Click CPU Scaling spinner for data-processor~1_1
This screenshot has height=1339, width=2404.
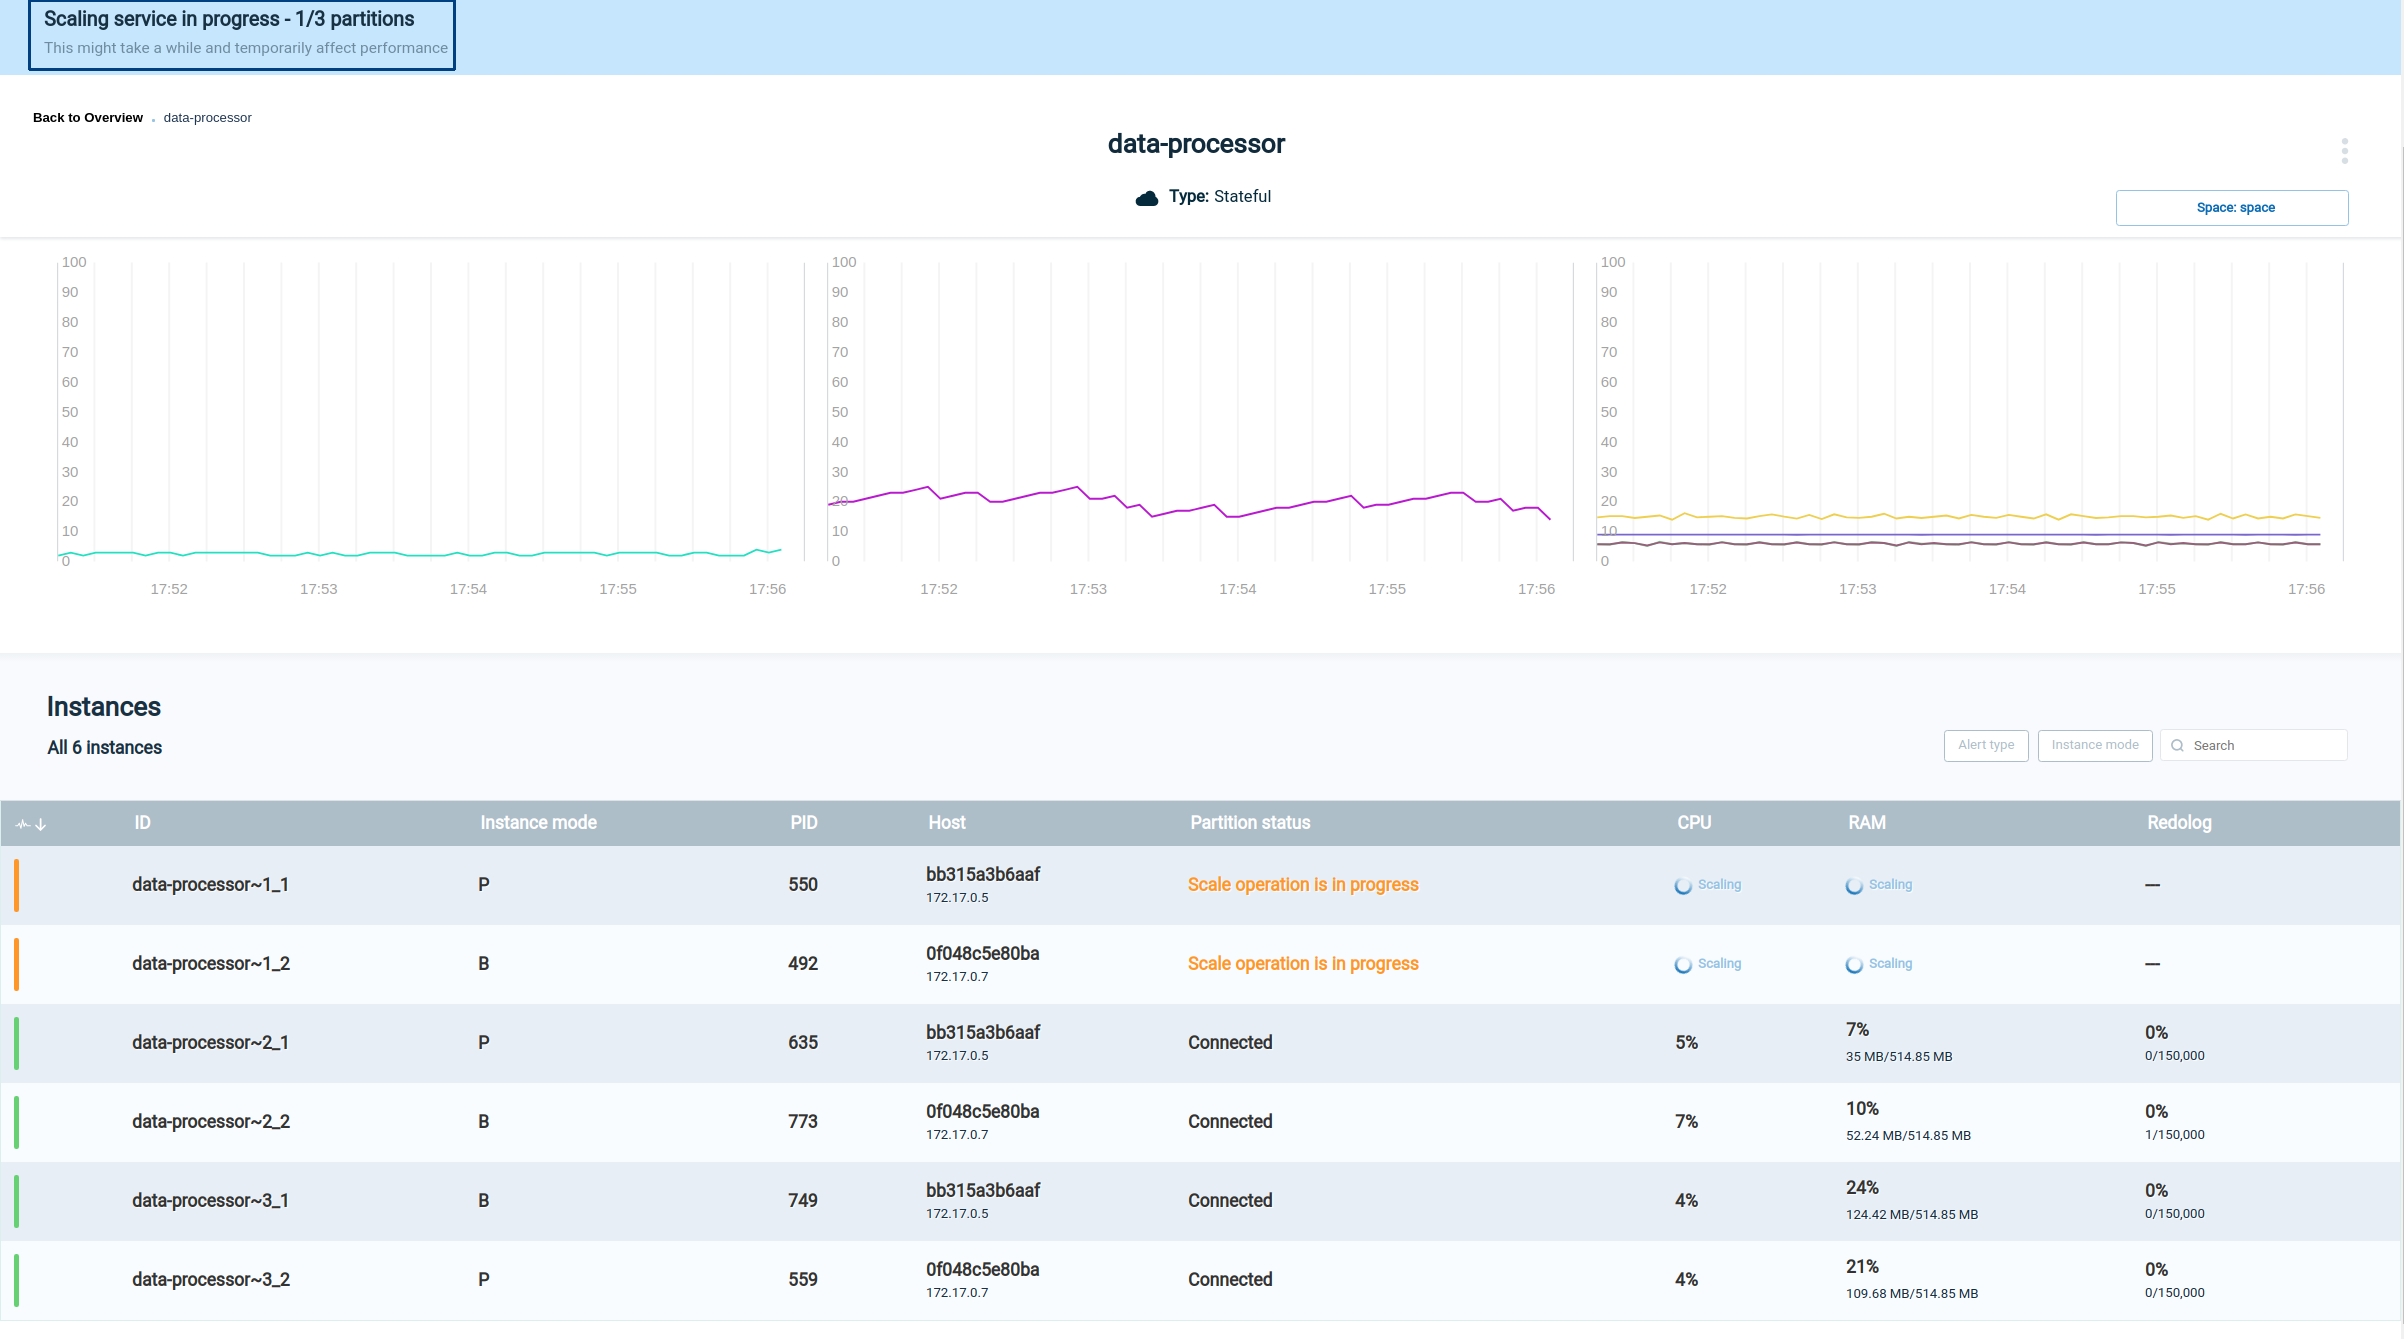coord(1683,886)
